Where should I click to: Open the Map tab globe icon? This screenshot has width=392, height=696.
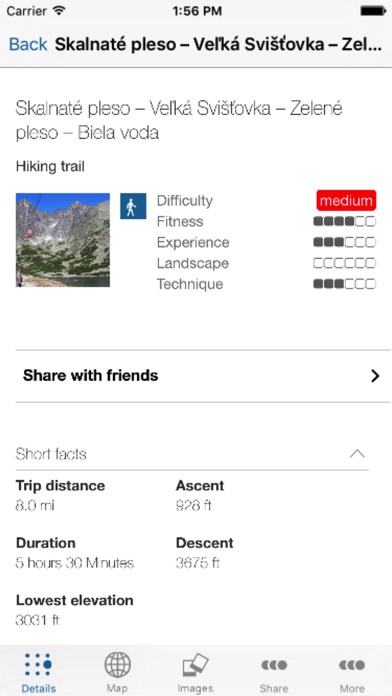tap(118, 664)
